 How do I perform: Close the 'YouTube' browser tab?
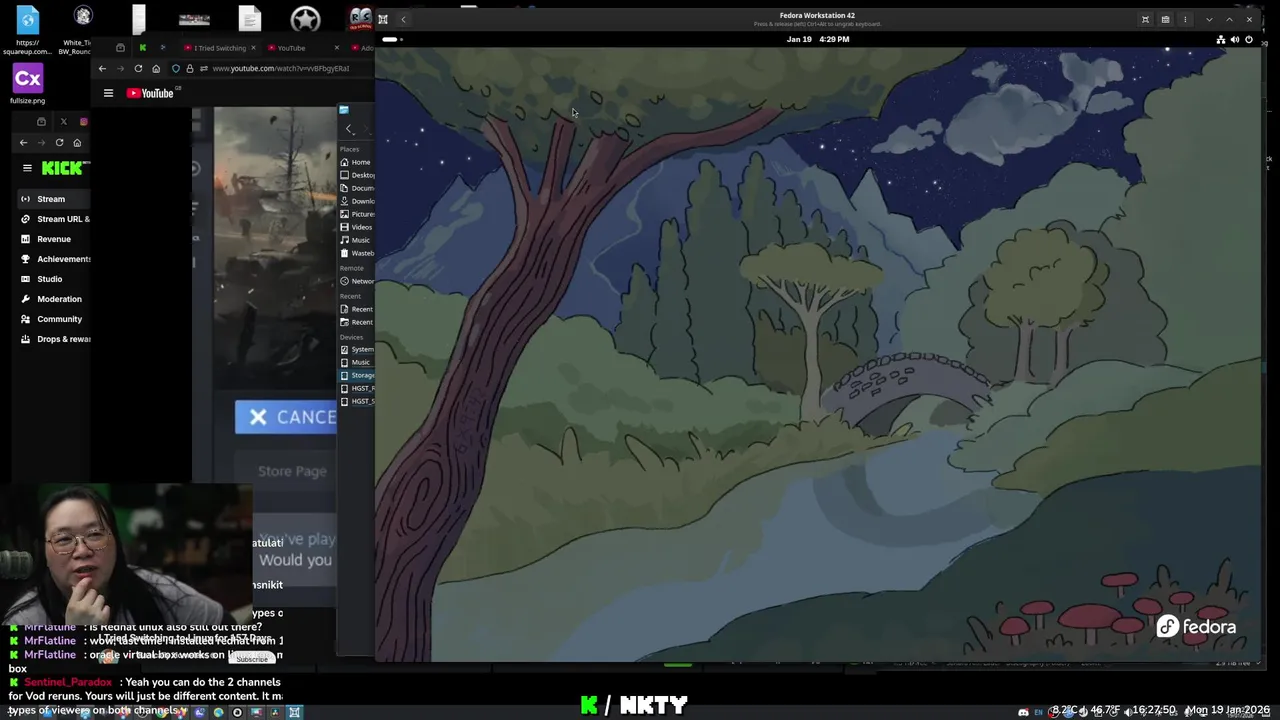click(x=336, y=48)
